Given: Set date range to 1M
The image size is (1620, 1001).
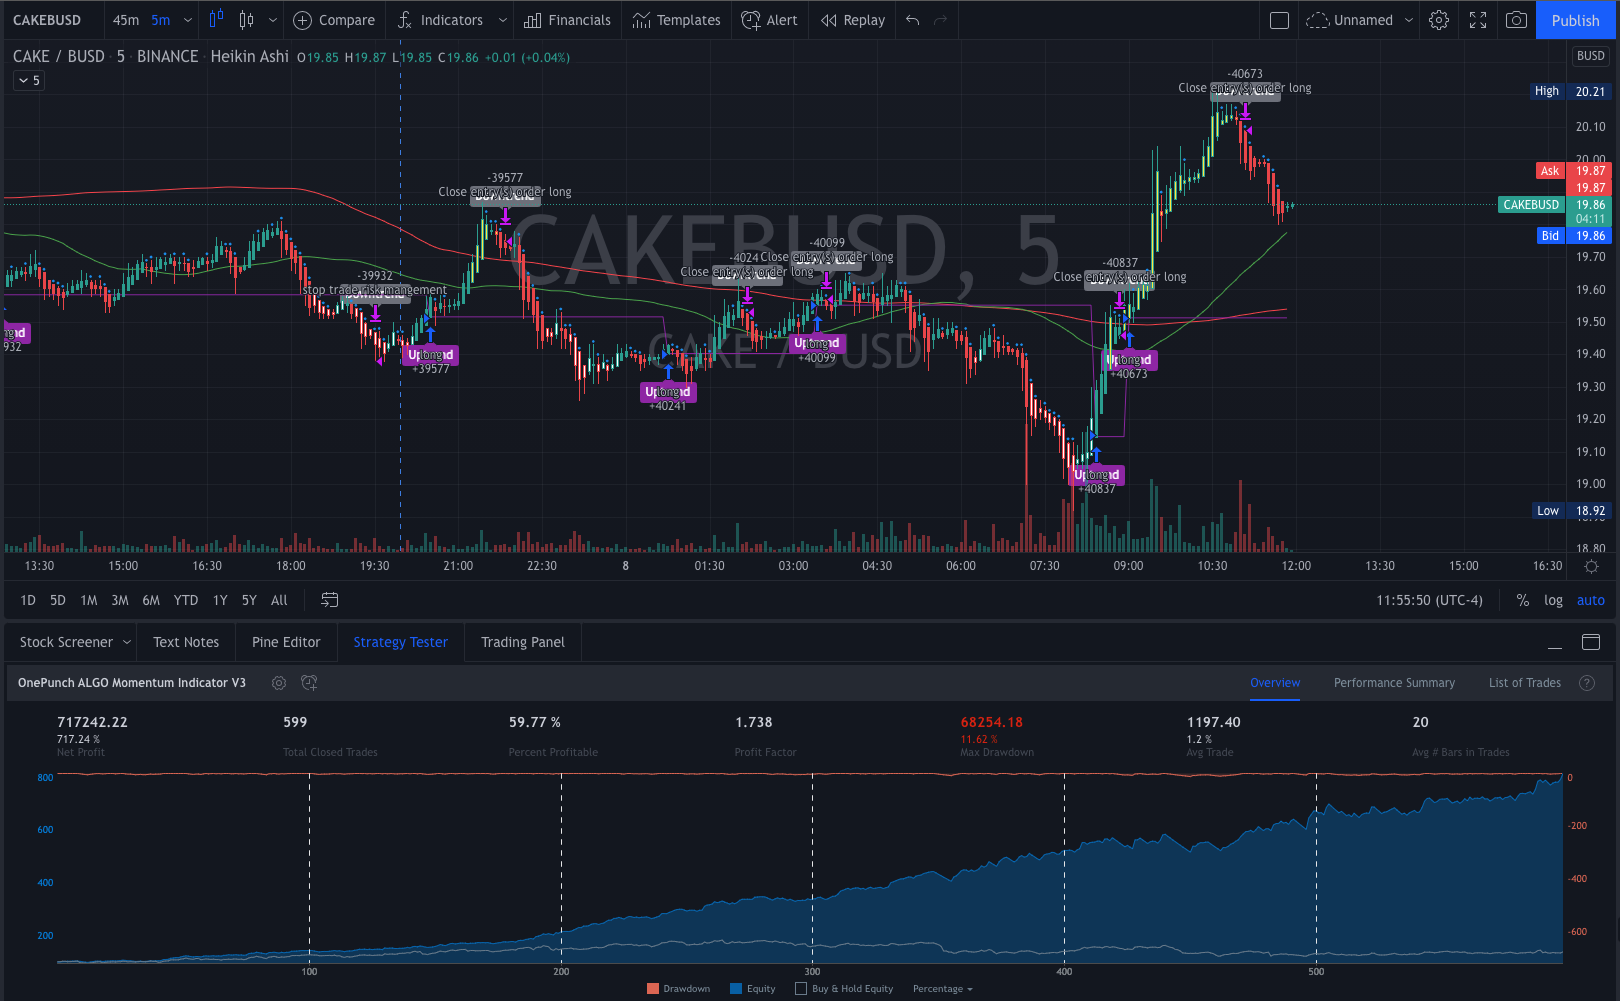Looking at the screenshot, I should tap(89, 600).
